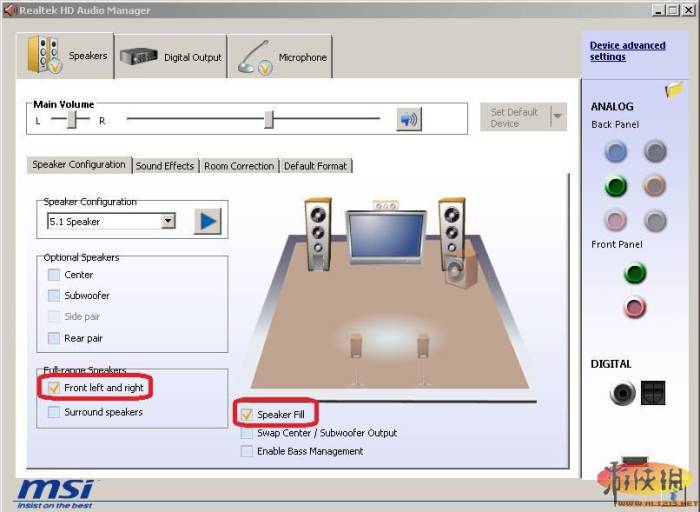Play the speaker test with the blue arrow
Viewport: 700px width, 512px height.
tap(208, 221)
